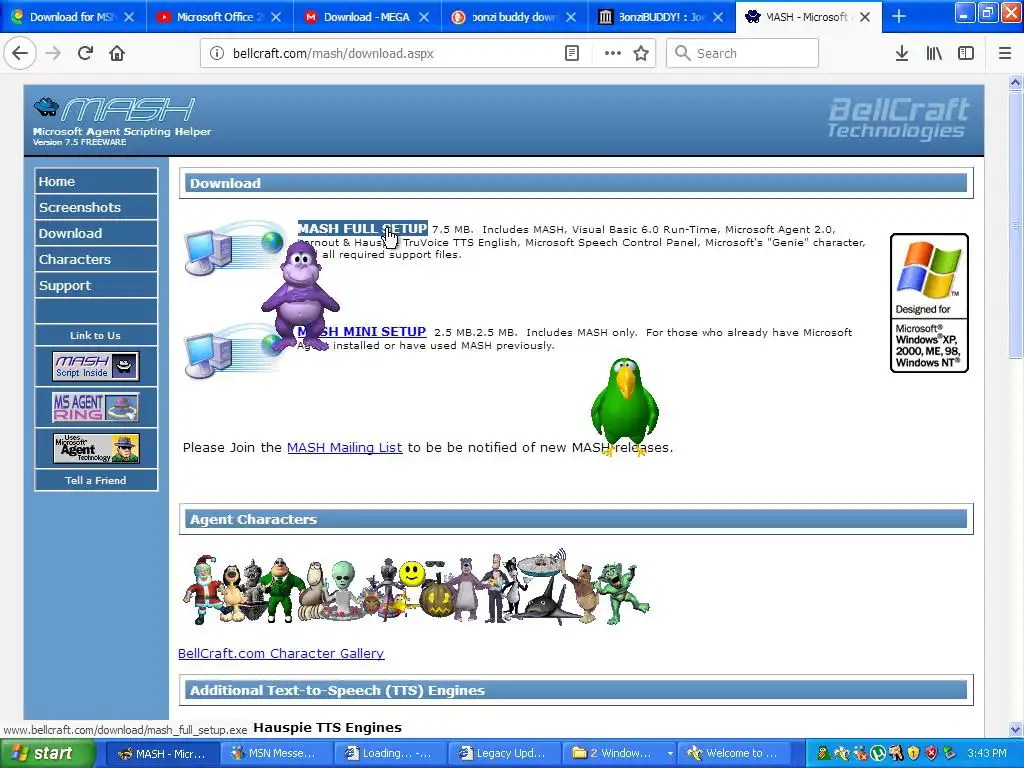Image resolution: width=1024 pixels, height=768 pixels.
Task: Switch to BonziBUDDY archive tab
Action: 661,17
